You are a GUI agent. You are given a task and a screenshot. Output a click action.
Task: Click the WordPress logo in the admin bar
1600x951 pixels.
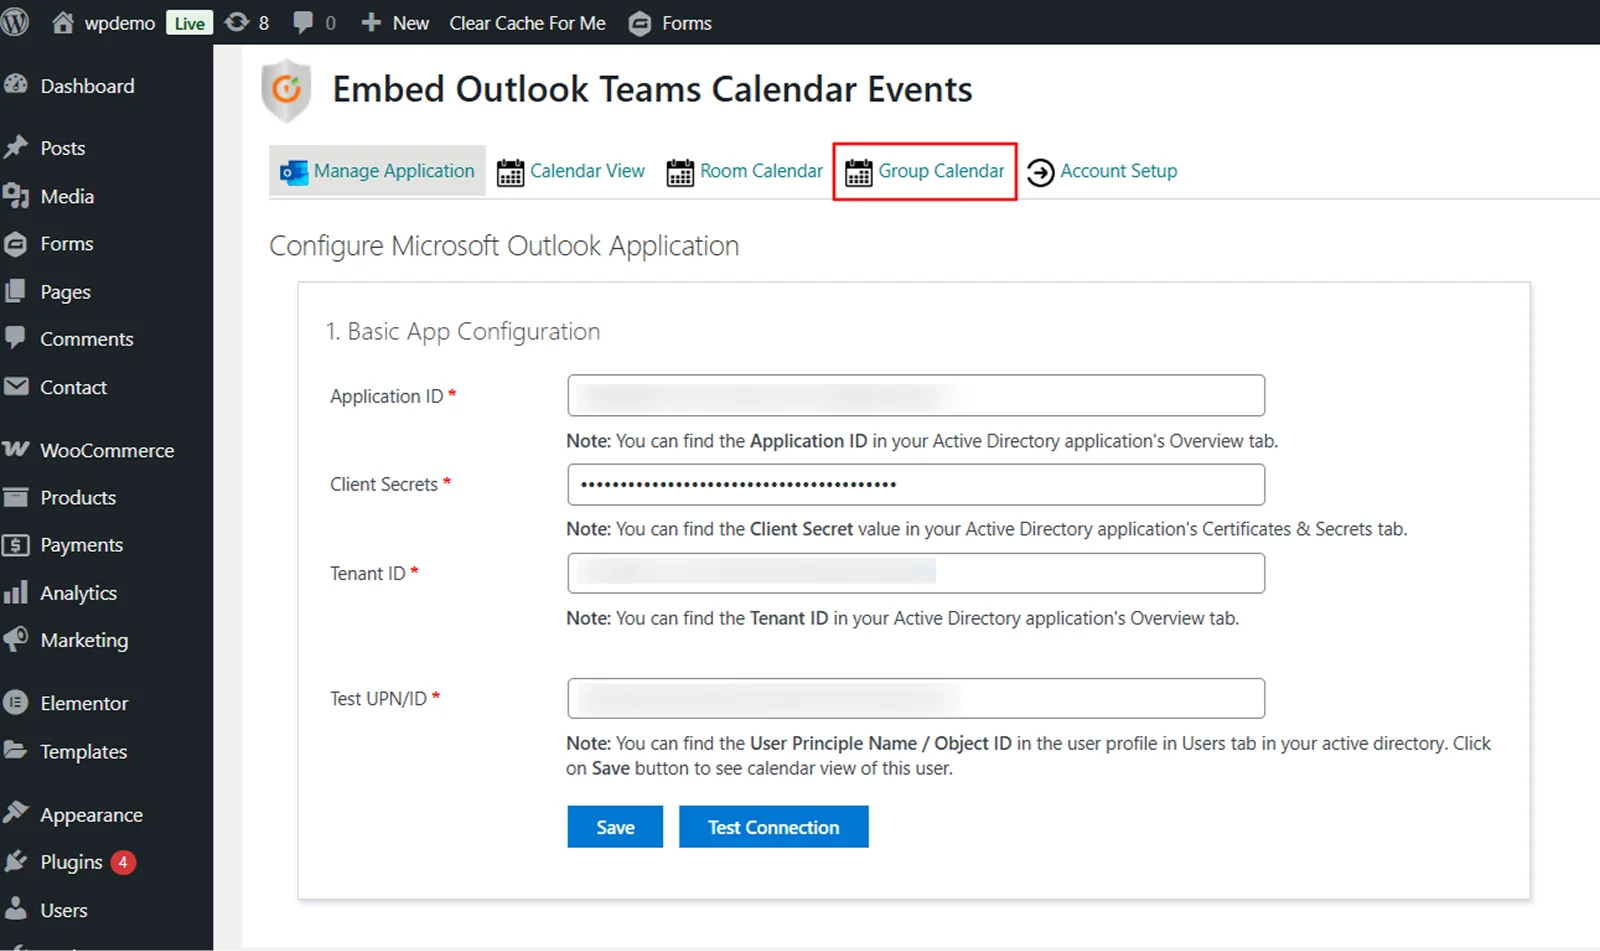tap(15, 22)
